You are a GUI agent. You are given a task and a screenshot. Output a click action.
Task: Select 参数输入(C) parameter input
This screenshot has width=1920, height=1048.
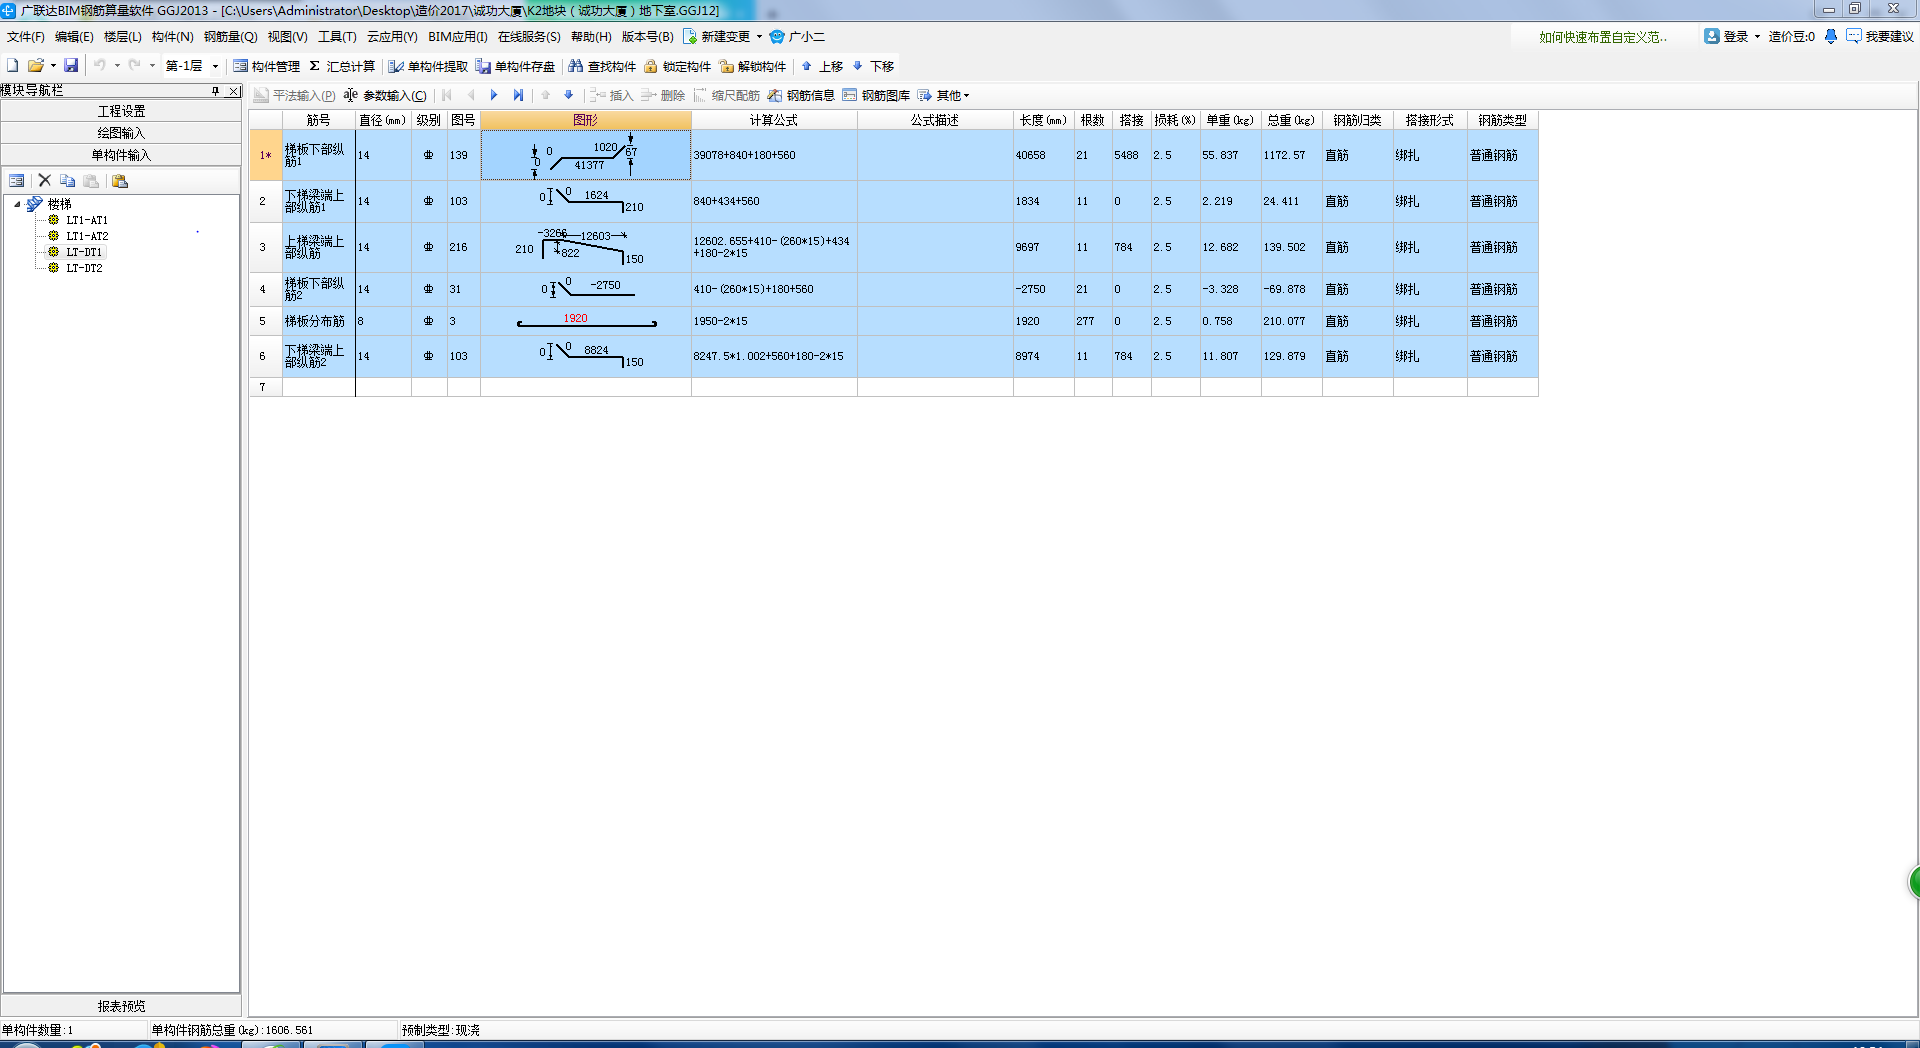tap(385, 96)
